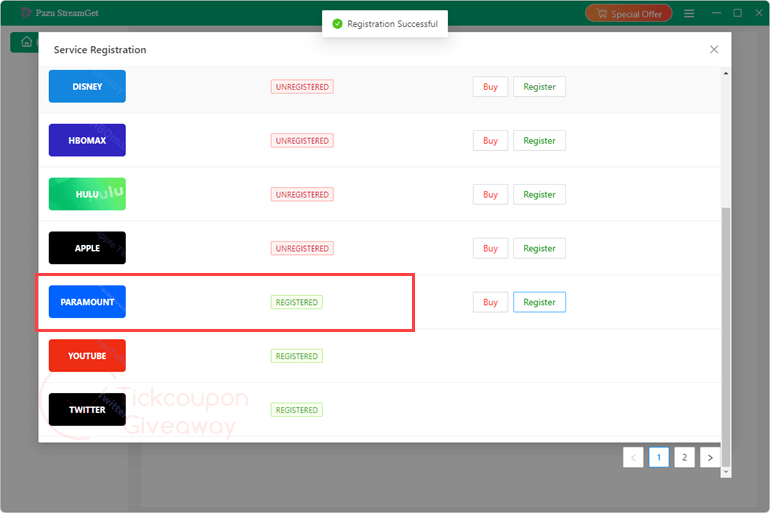The width and height of the screenshot is (770, 513).
Task: Click the APPLE service tile
Action: [87, 248]
